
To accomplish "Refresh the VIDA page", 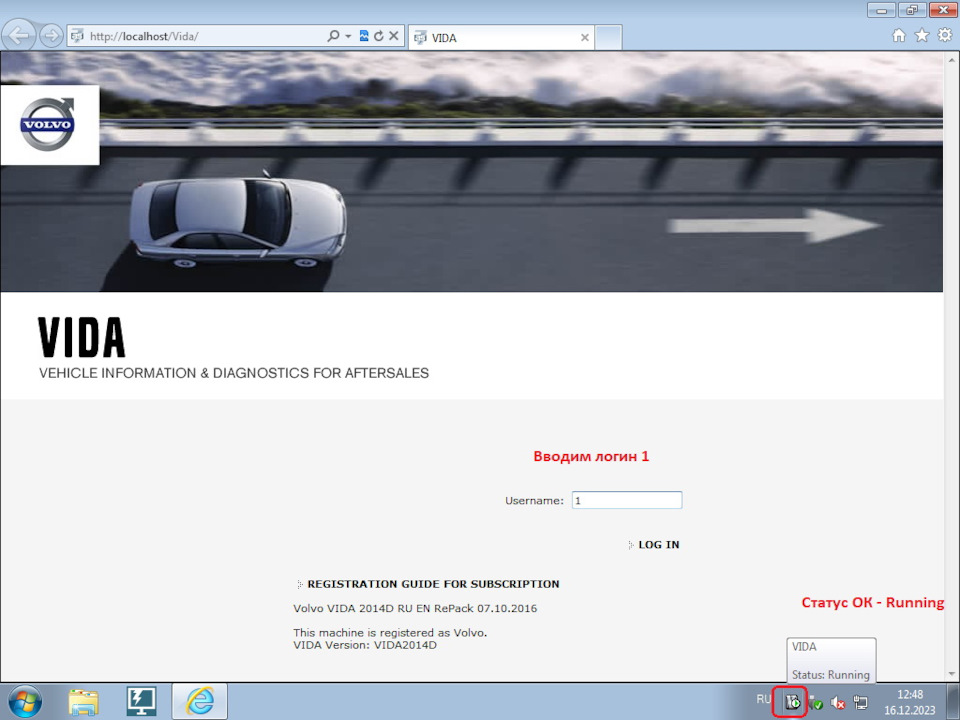I will (x=379, y=35).
